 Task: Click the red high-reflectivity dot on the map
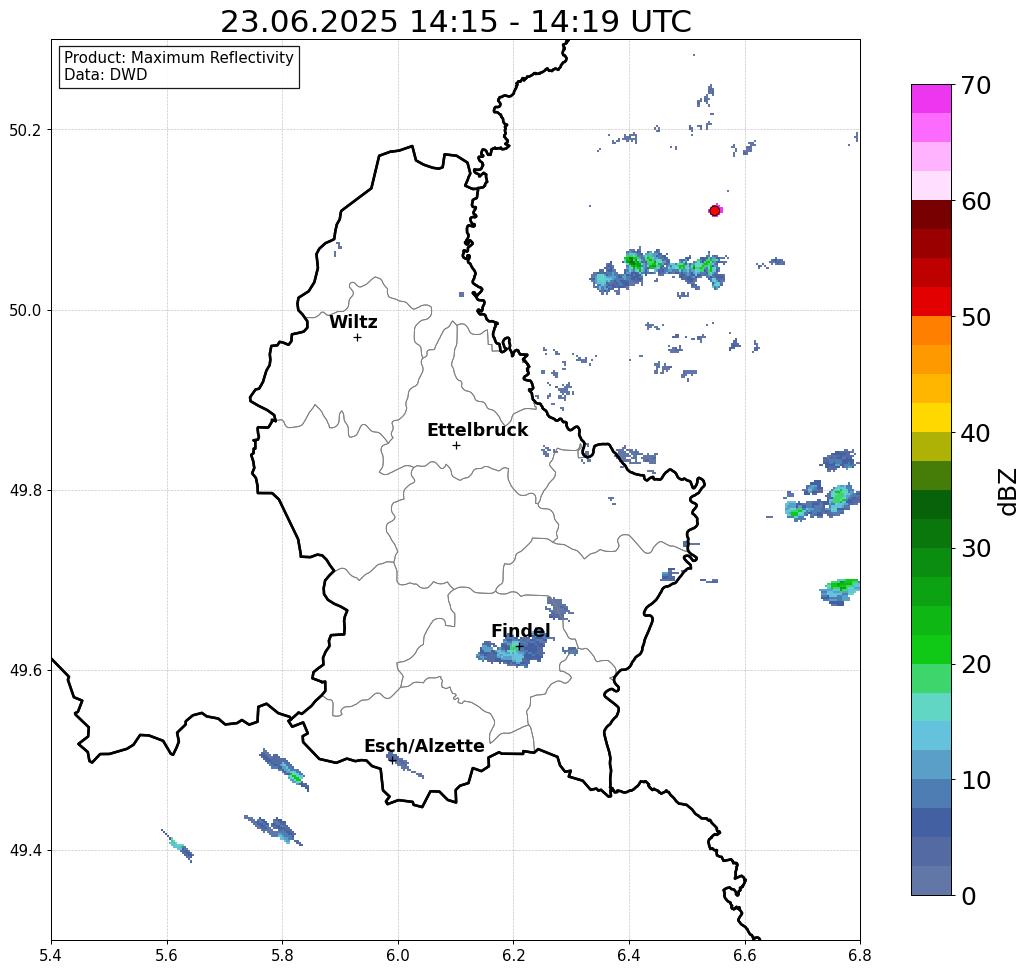click(715, 211)
